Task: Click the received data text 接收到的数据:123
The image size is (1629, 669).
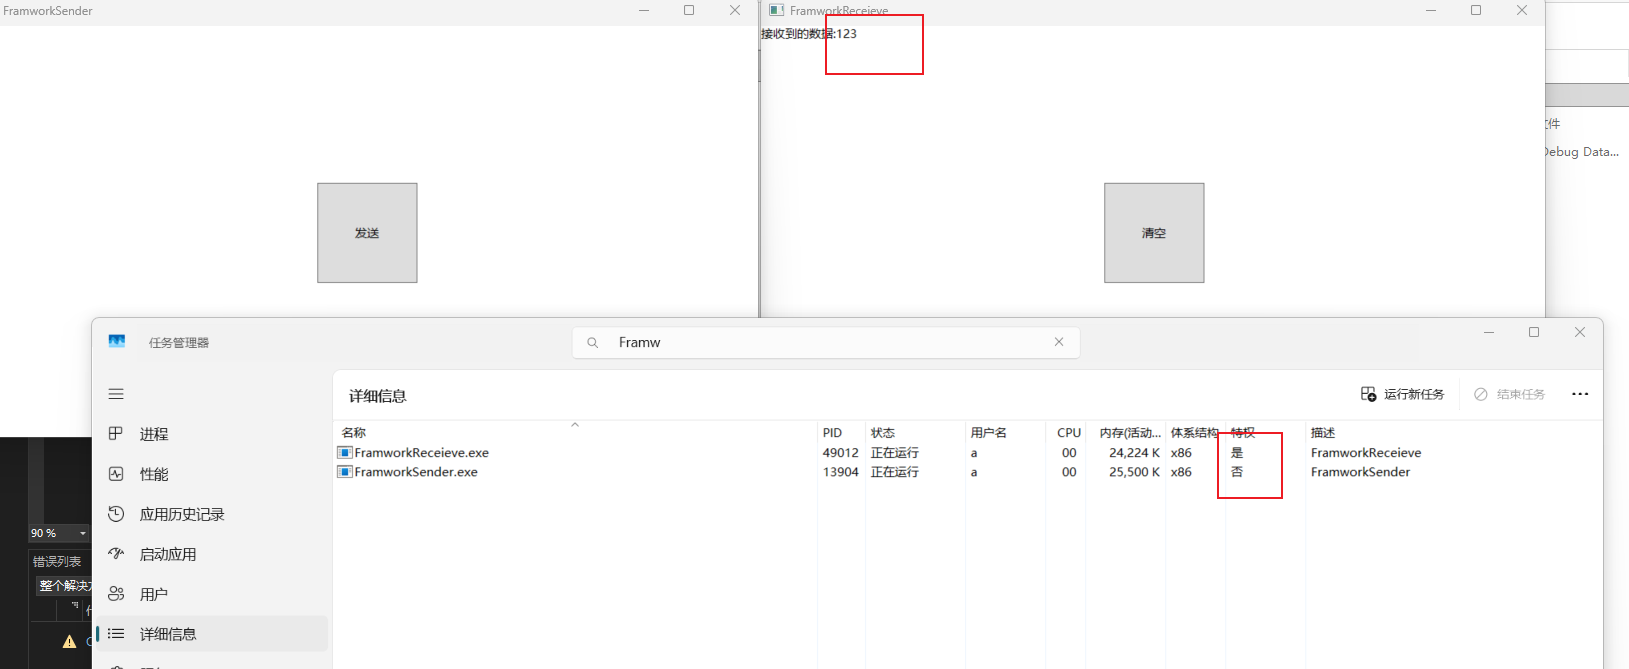Action: coord(808,34)
